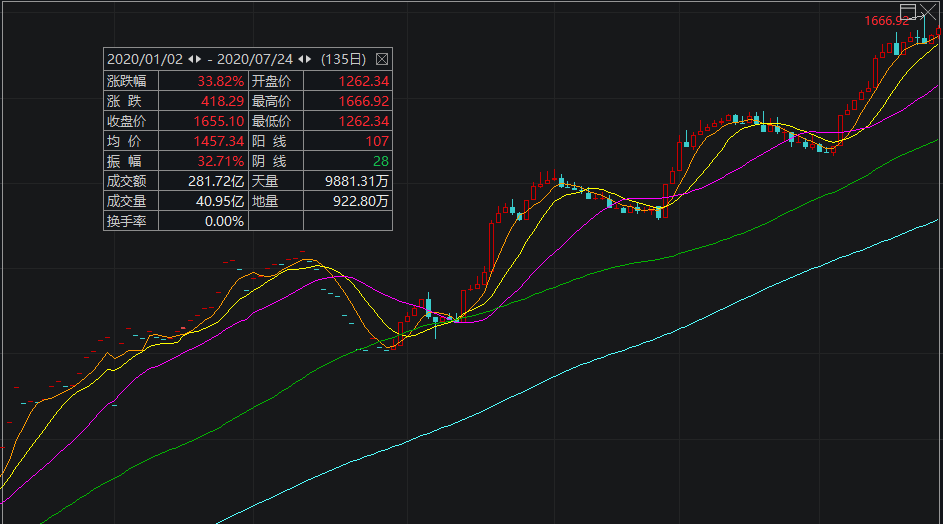
Task: Click the (135日) day count
Action: (x=343, y=59)
